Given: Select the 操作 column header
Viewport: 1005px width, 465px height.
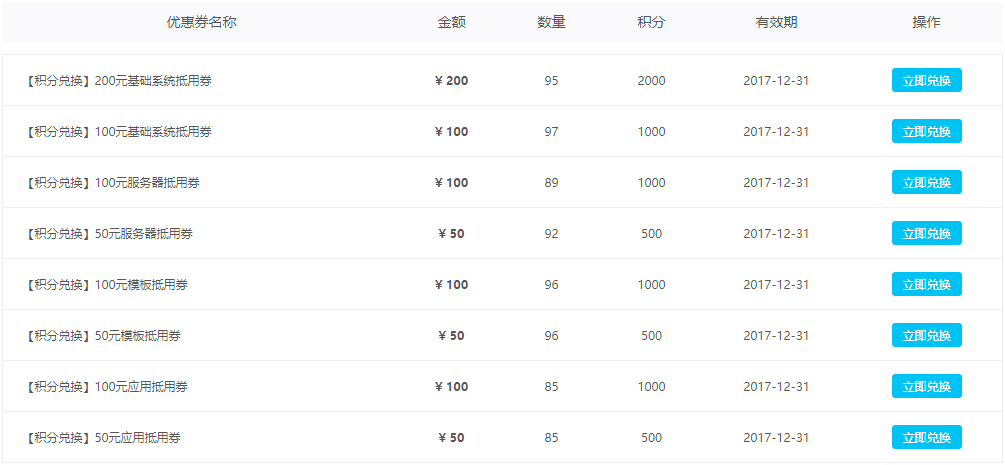Looking at the screenshot, I should pos(926,22).
